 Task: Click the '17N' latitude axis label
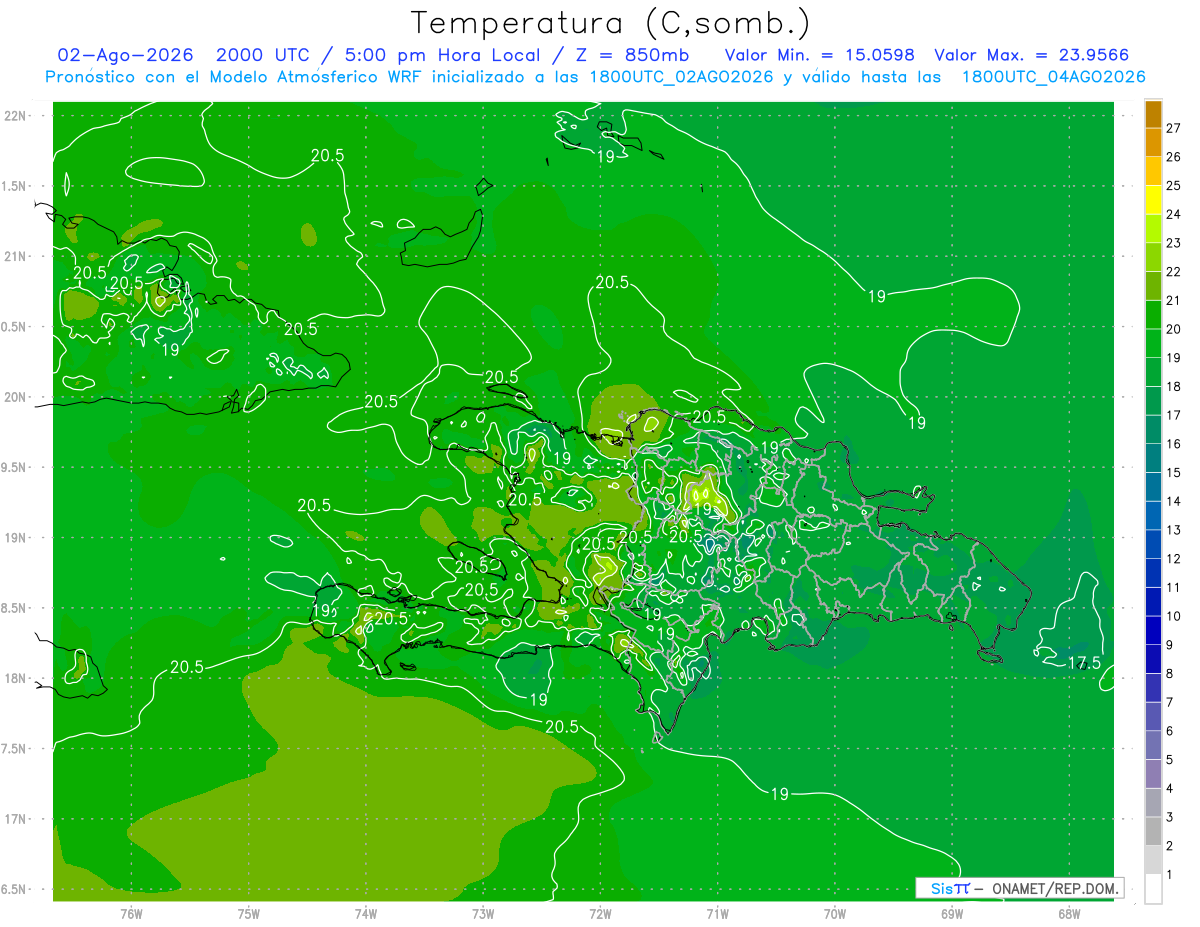tap(17, 819)
